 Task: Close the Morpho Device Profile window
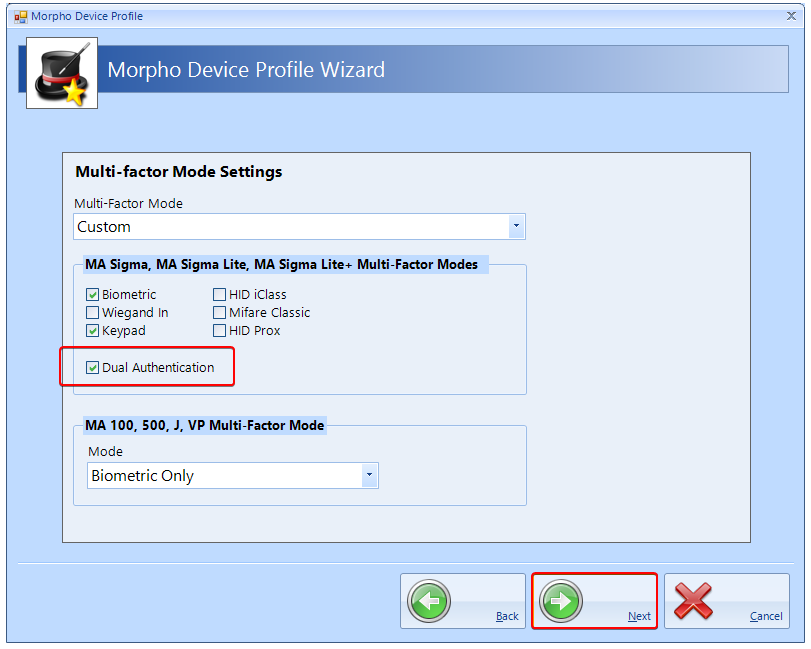pyautogui.click(x=791, y=16)
